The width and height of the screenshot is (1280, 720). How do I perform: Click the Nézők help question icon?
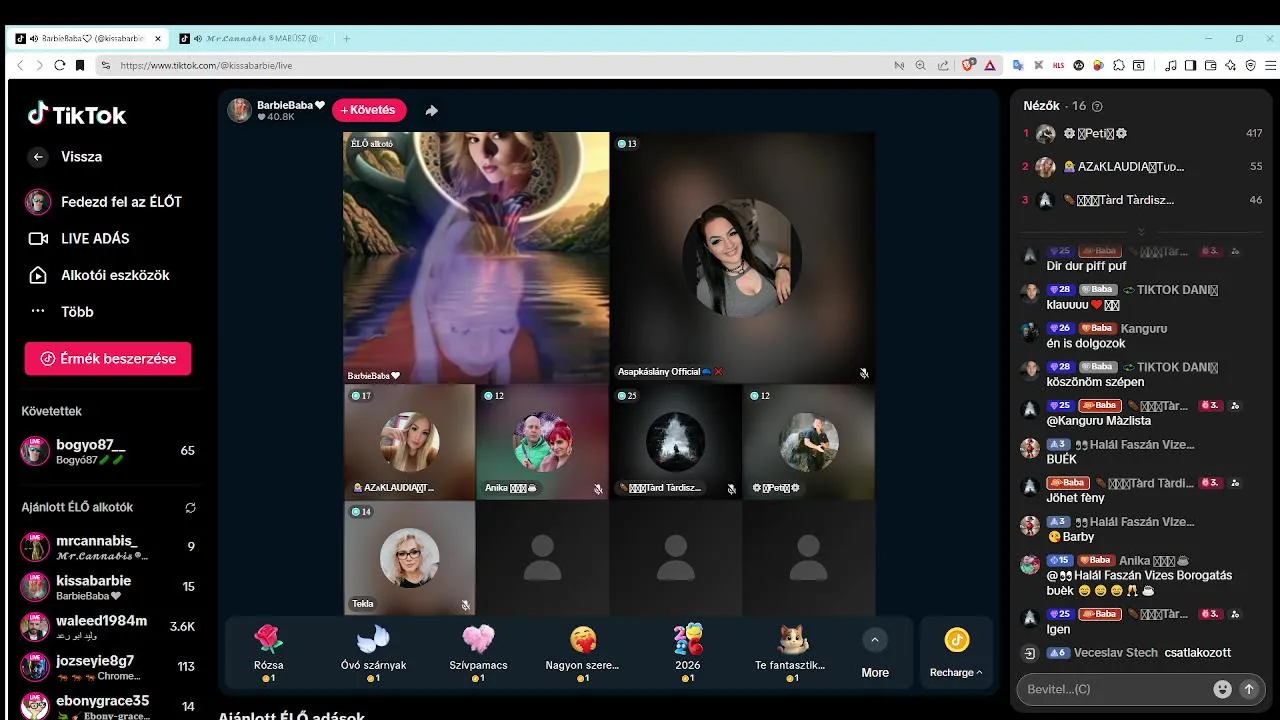[x=1097, y=106]
